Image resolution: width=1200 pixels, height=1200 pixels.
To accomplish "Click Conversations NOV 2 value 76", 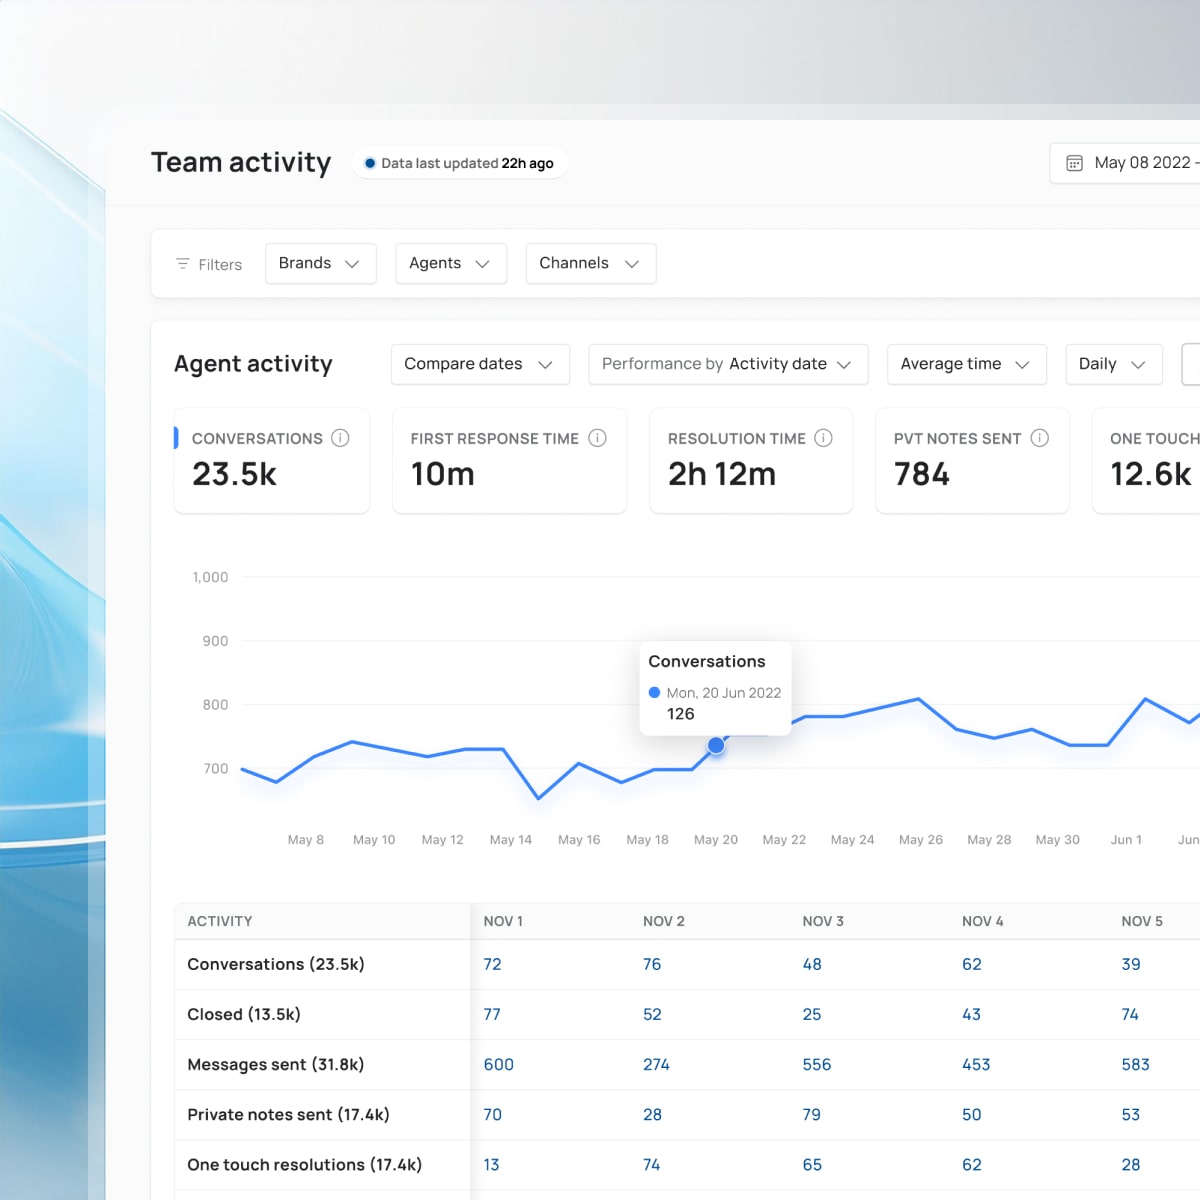I will click(x=652, y=964).
